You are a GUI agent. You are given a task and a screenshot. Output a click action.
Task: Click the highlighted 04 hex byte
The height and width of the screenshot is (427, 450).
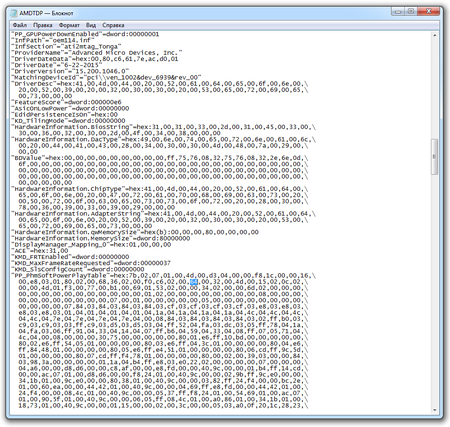point(194,282)
